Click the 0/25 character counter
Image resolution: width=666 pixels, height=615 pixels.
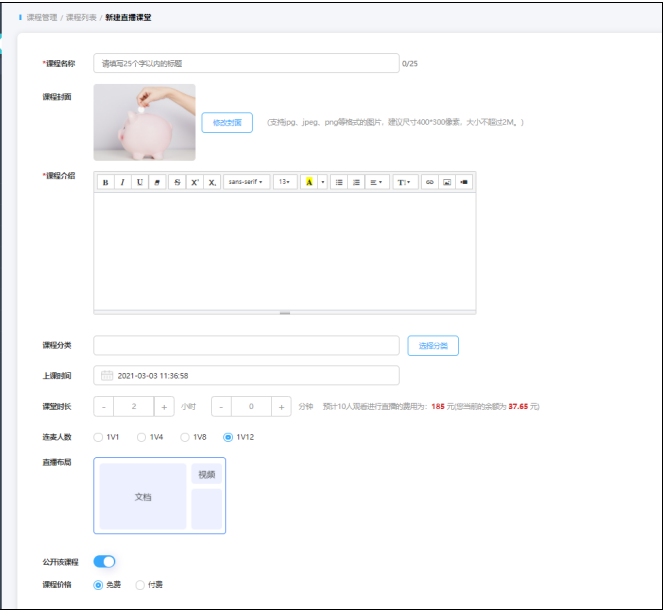coord(410,64)
